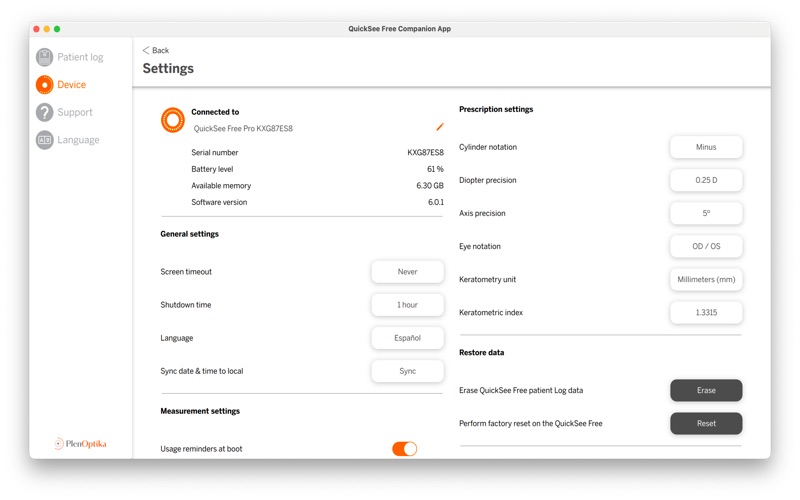The image size is (800, 500).
Task: Click the orange connected device ring icon
Action: (173, 120)
